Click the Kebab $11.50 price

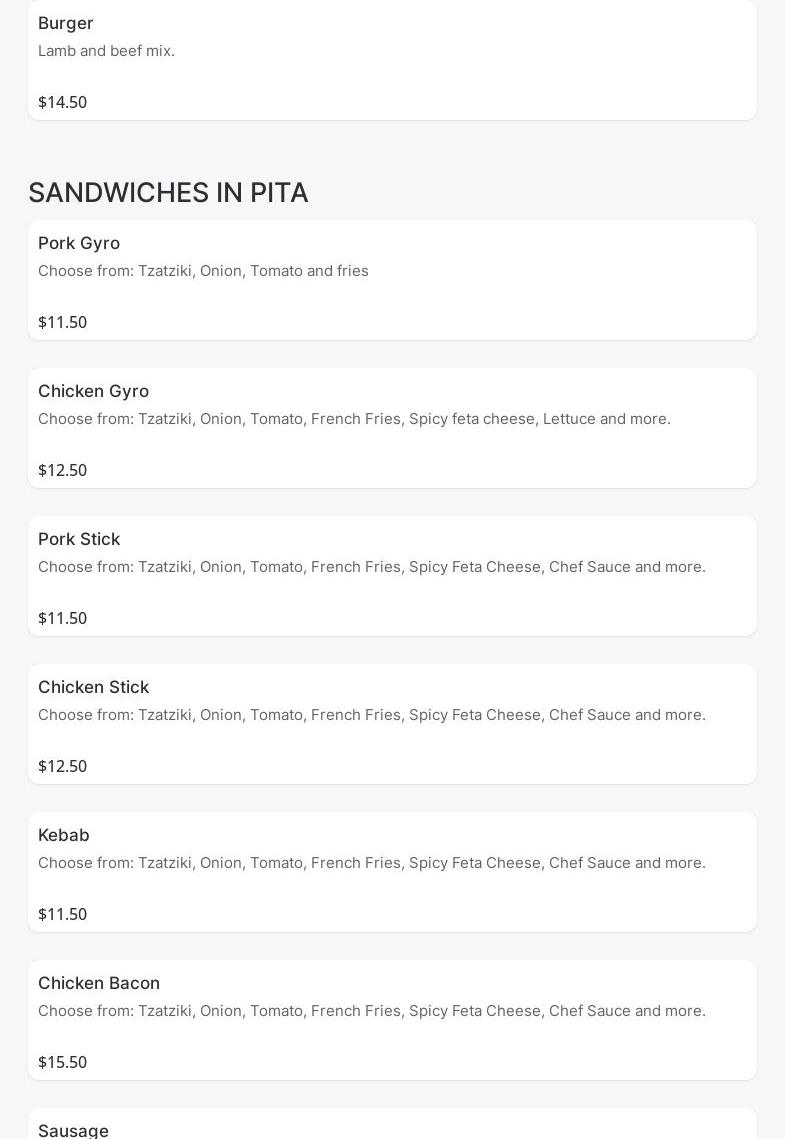coord(62,914)
